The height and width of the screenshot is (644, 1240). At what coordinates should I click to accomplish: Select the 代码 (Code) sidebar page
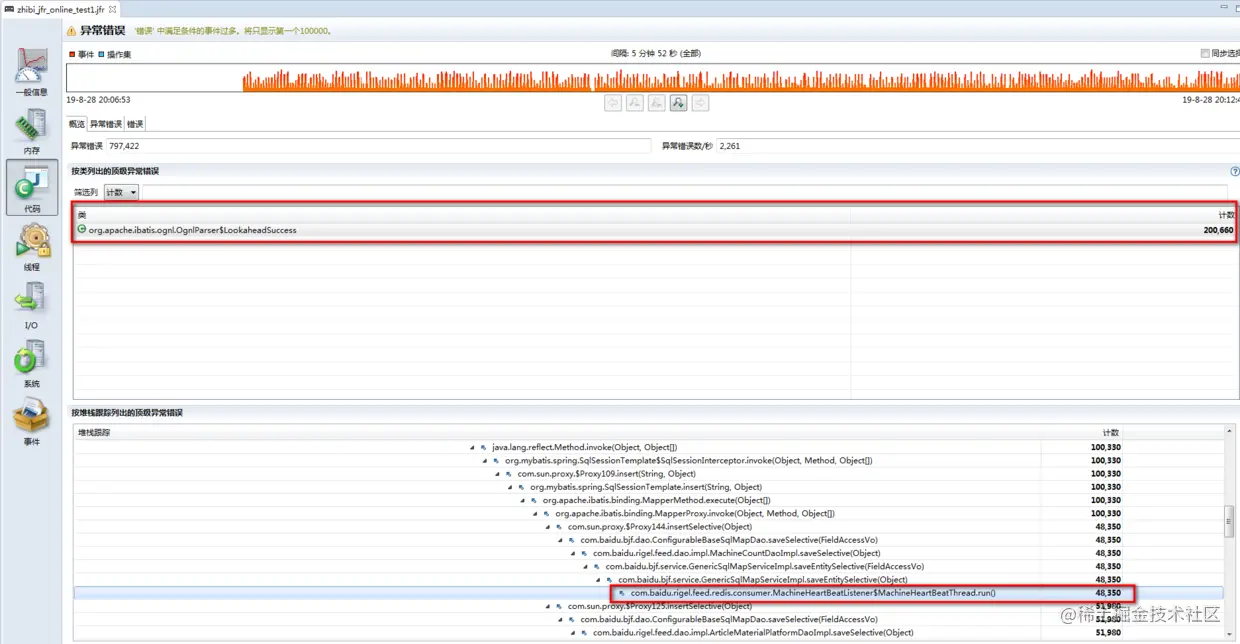click(31, 187)
